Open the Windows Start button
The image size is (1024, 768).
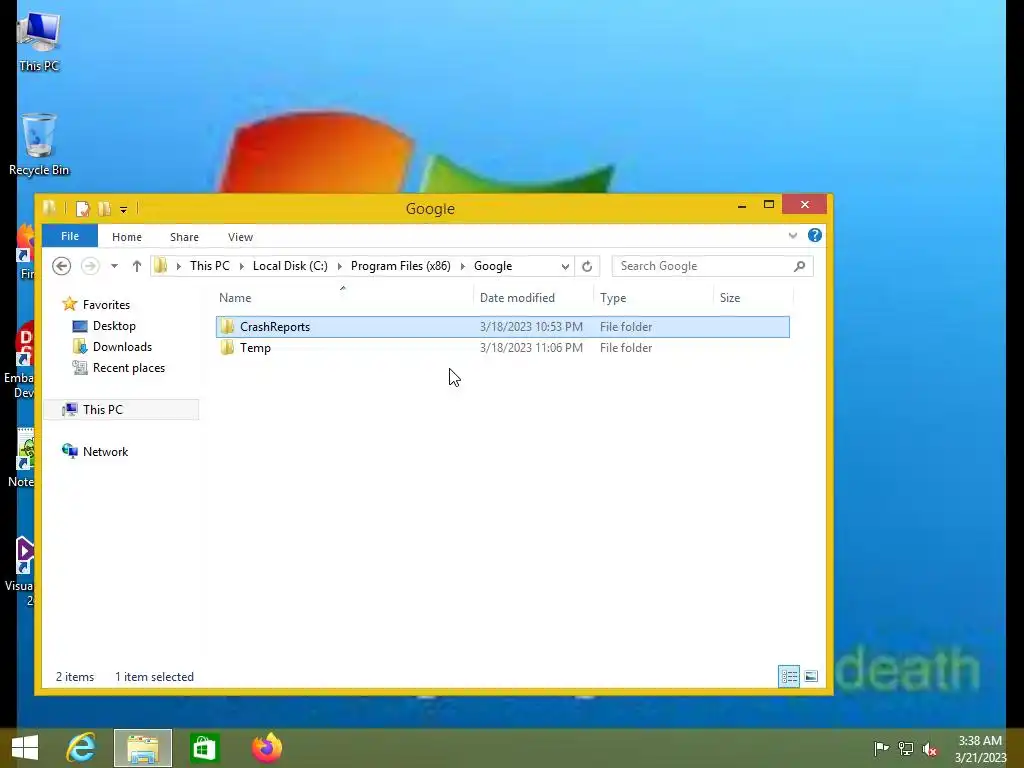[25, 748]
